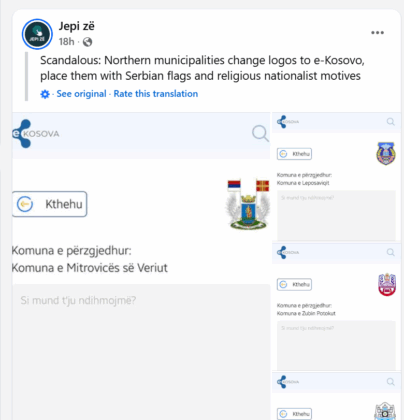Screen dimensions: 404x420
Task: Click the Zubin Potok municipality emblem
Action: [387, 285]
